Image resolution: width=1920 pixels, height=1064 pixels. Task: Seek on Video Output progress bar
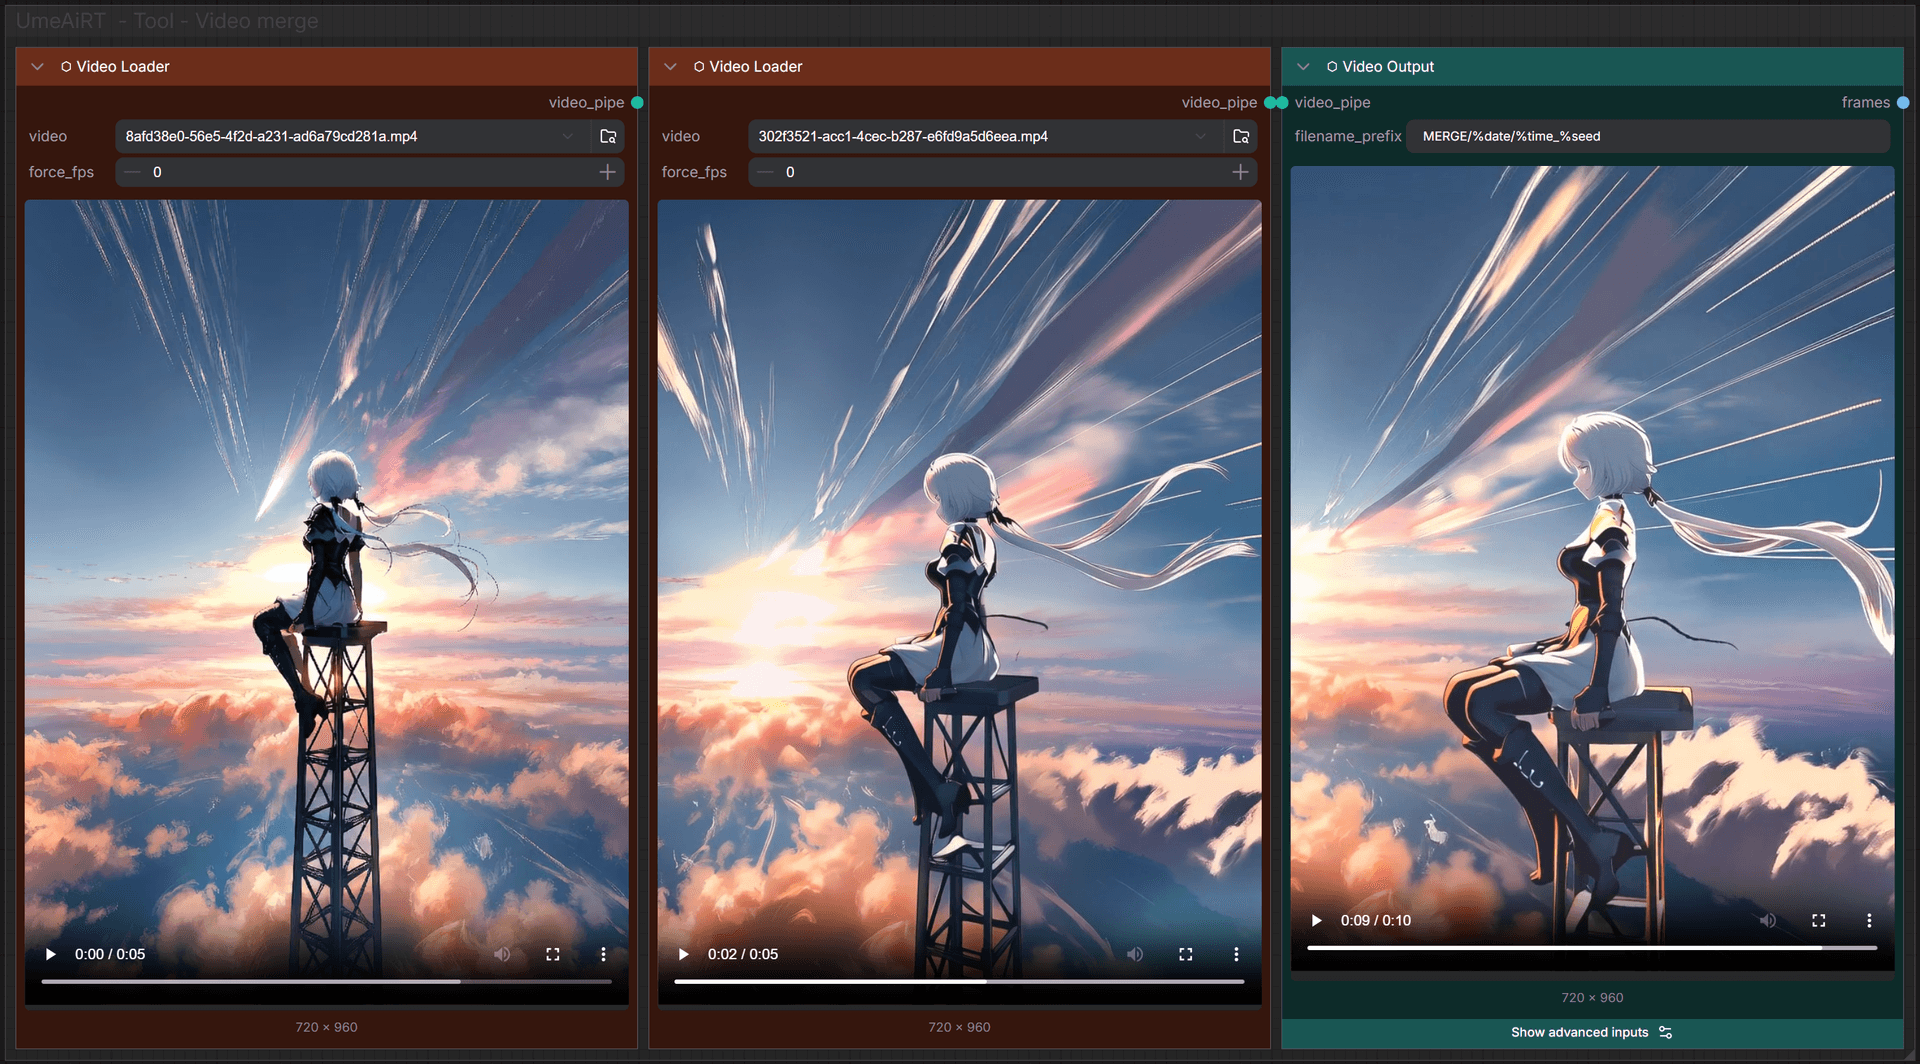pos(1592,947)
